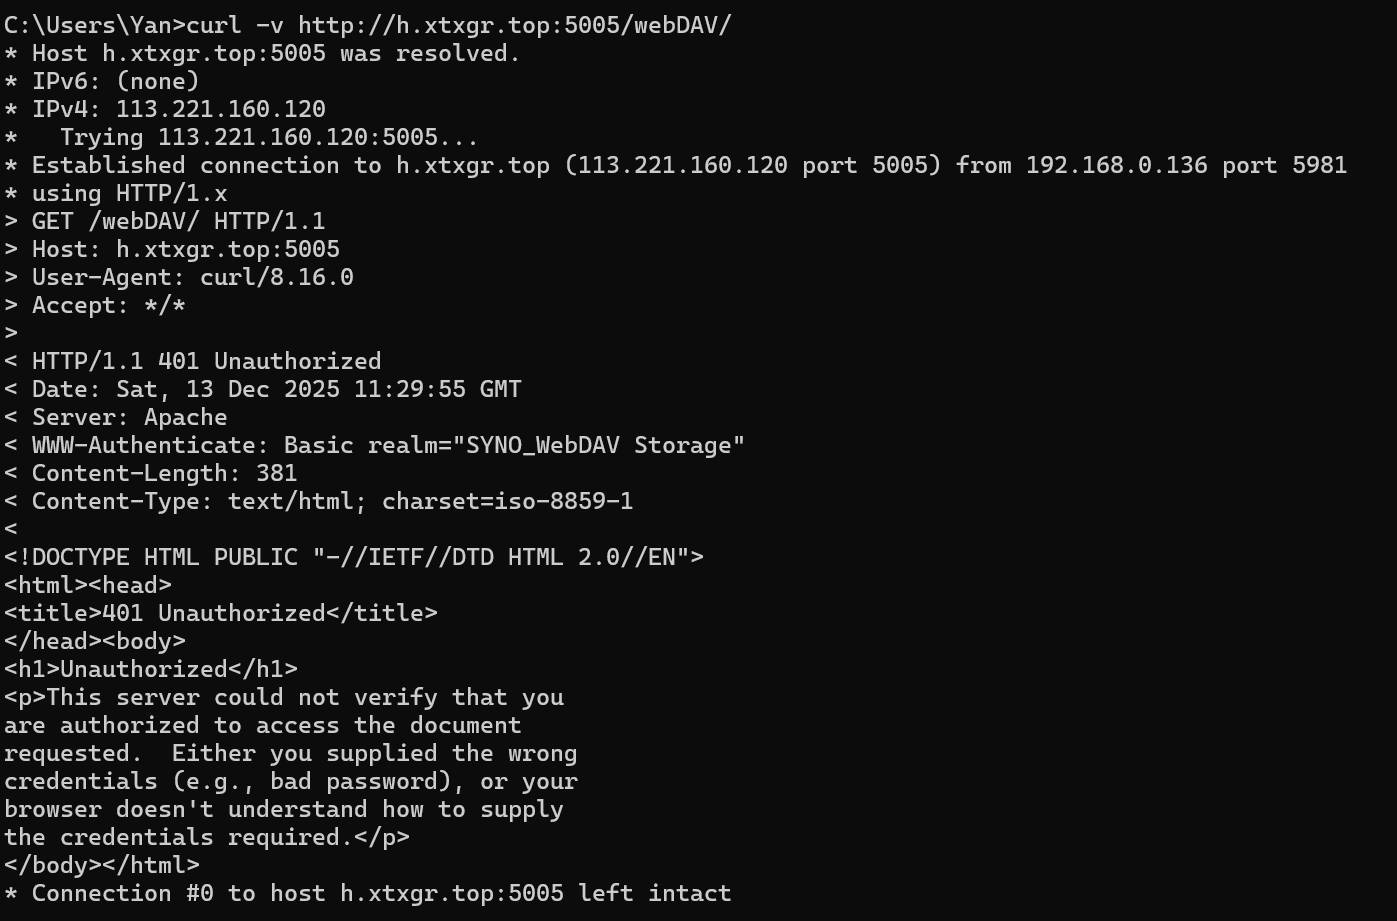Click the "IPv6: (none)" line
Viewport: 1397px width, 921px height.
115,81
